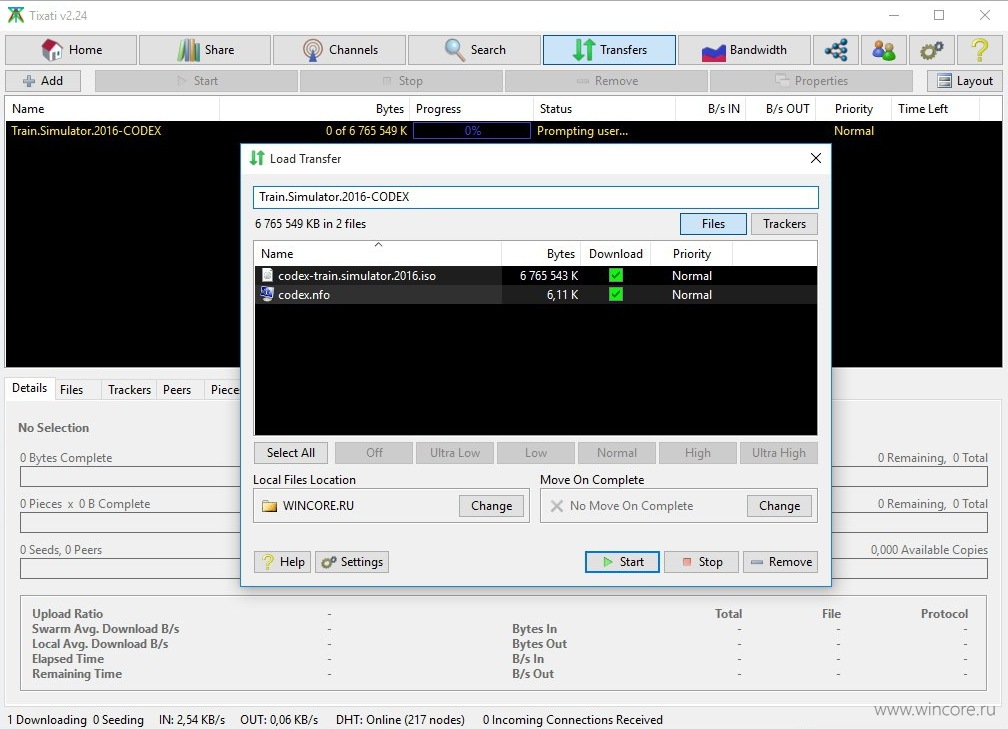This screenshot has width=1008, height=729.
Task: Click the sort arrow above Name column in dialog
Action: [379, 244]
